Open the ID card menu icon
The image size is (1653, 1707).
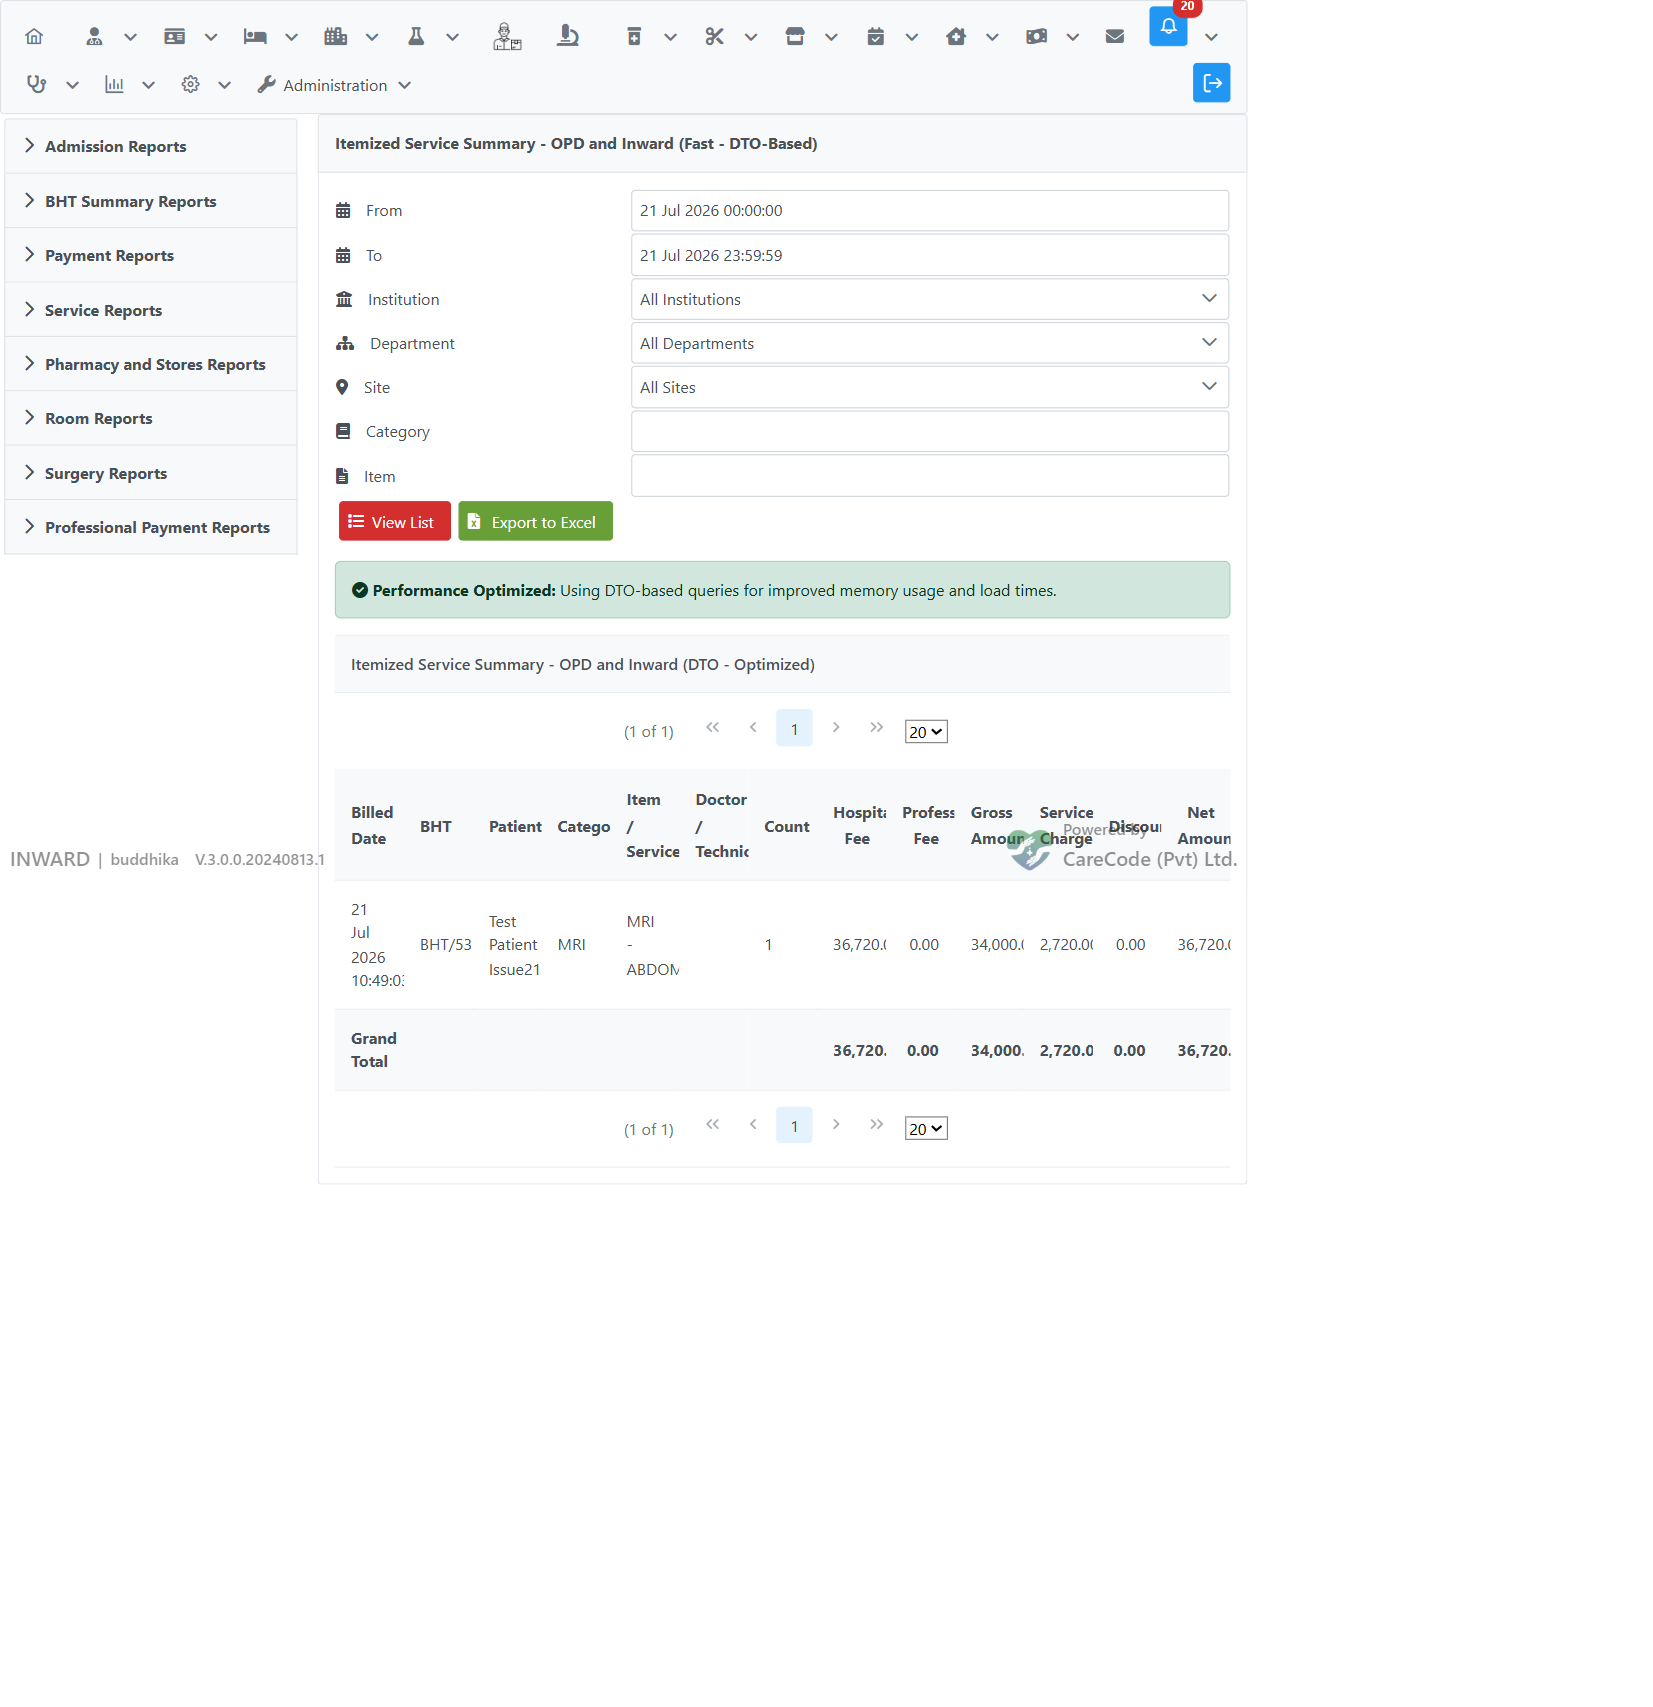(x=174, y=37)
